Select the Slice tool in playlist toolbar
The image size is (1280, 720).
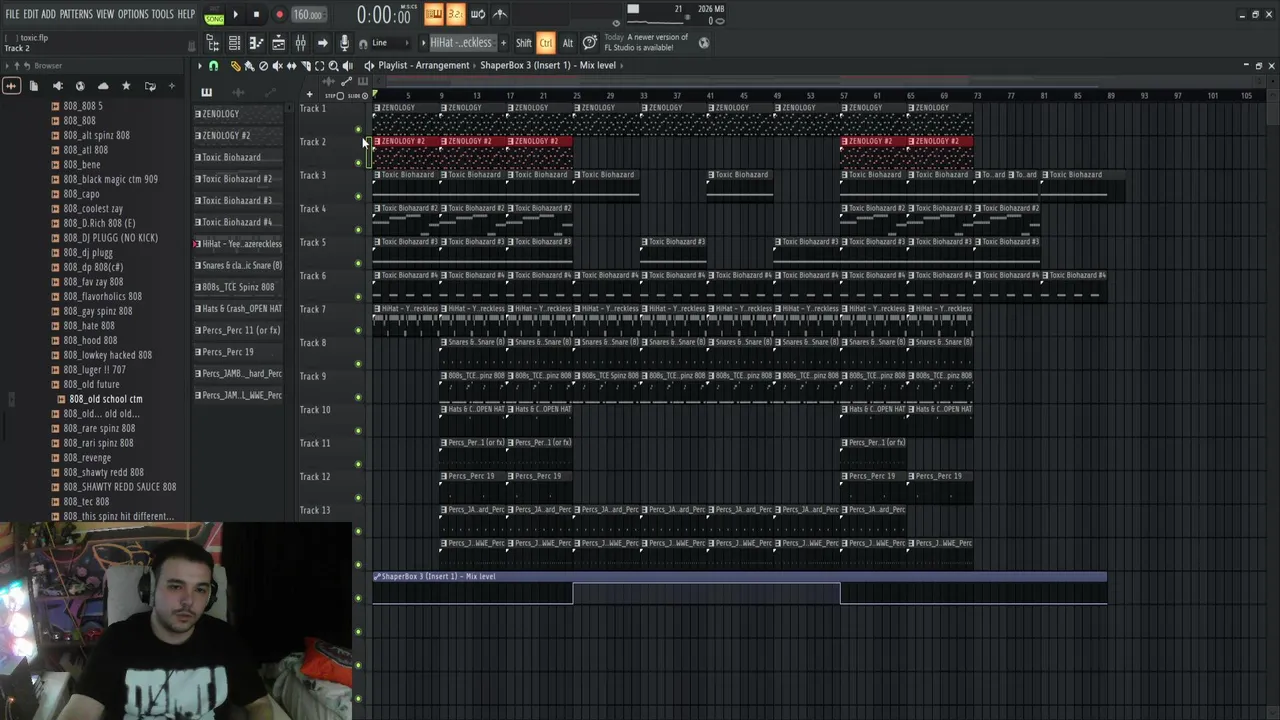[305, 66]
